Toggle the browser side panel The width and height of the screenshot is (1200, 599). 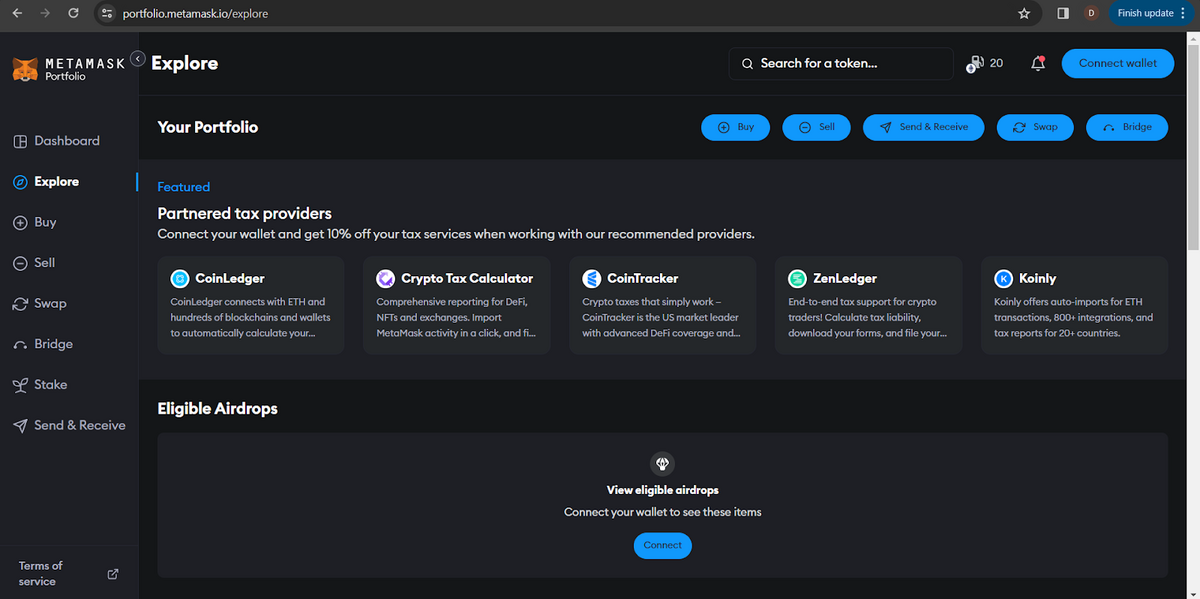[x=1063, y=13]
